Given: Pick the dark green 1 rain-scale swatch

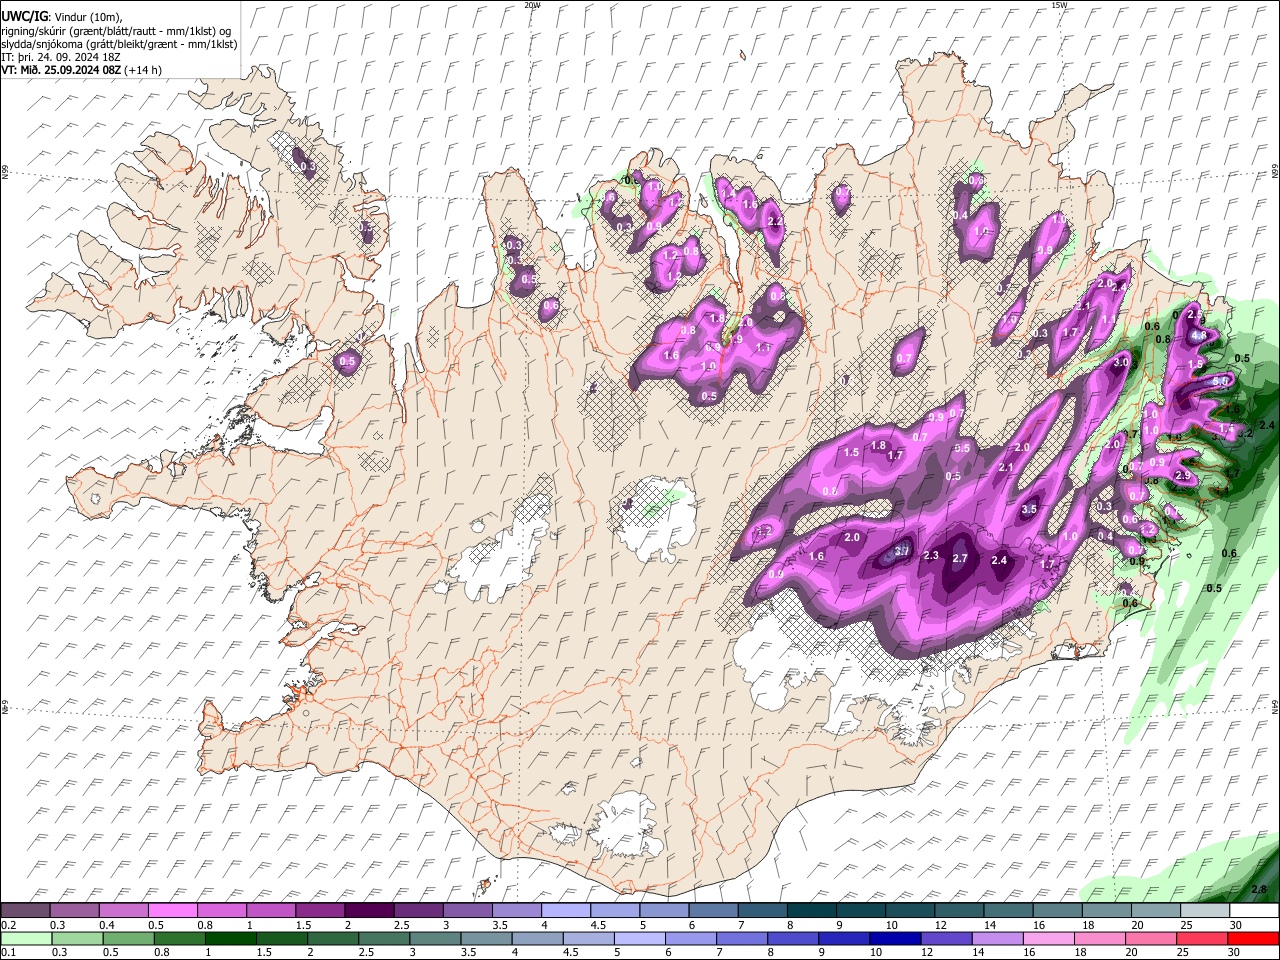Looking at the screenshot, I should 230,938.
